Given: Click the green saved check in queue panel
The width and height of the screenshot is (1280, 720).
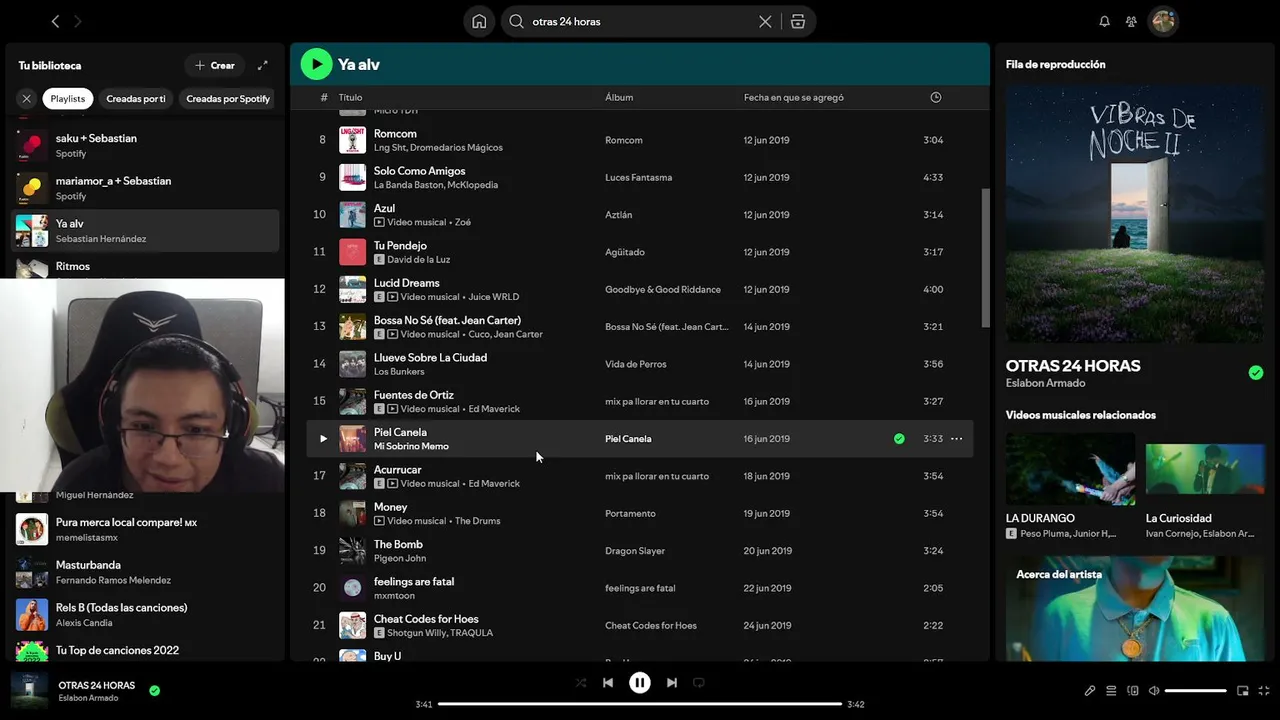Looking at the screenshot, I should [1256, 373].
